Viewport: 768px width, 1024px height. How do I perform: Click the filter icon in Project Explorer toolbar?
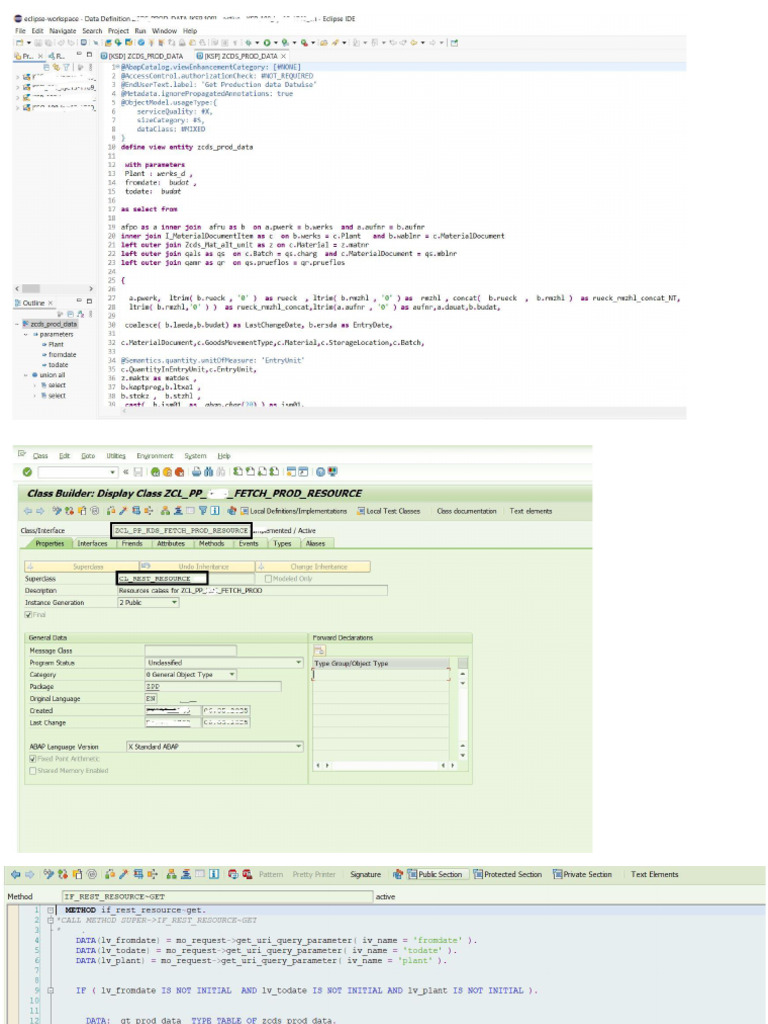[66, 67]
